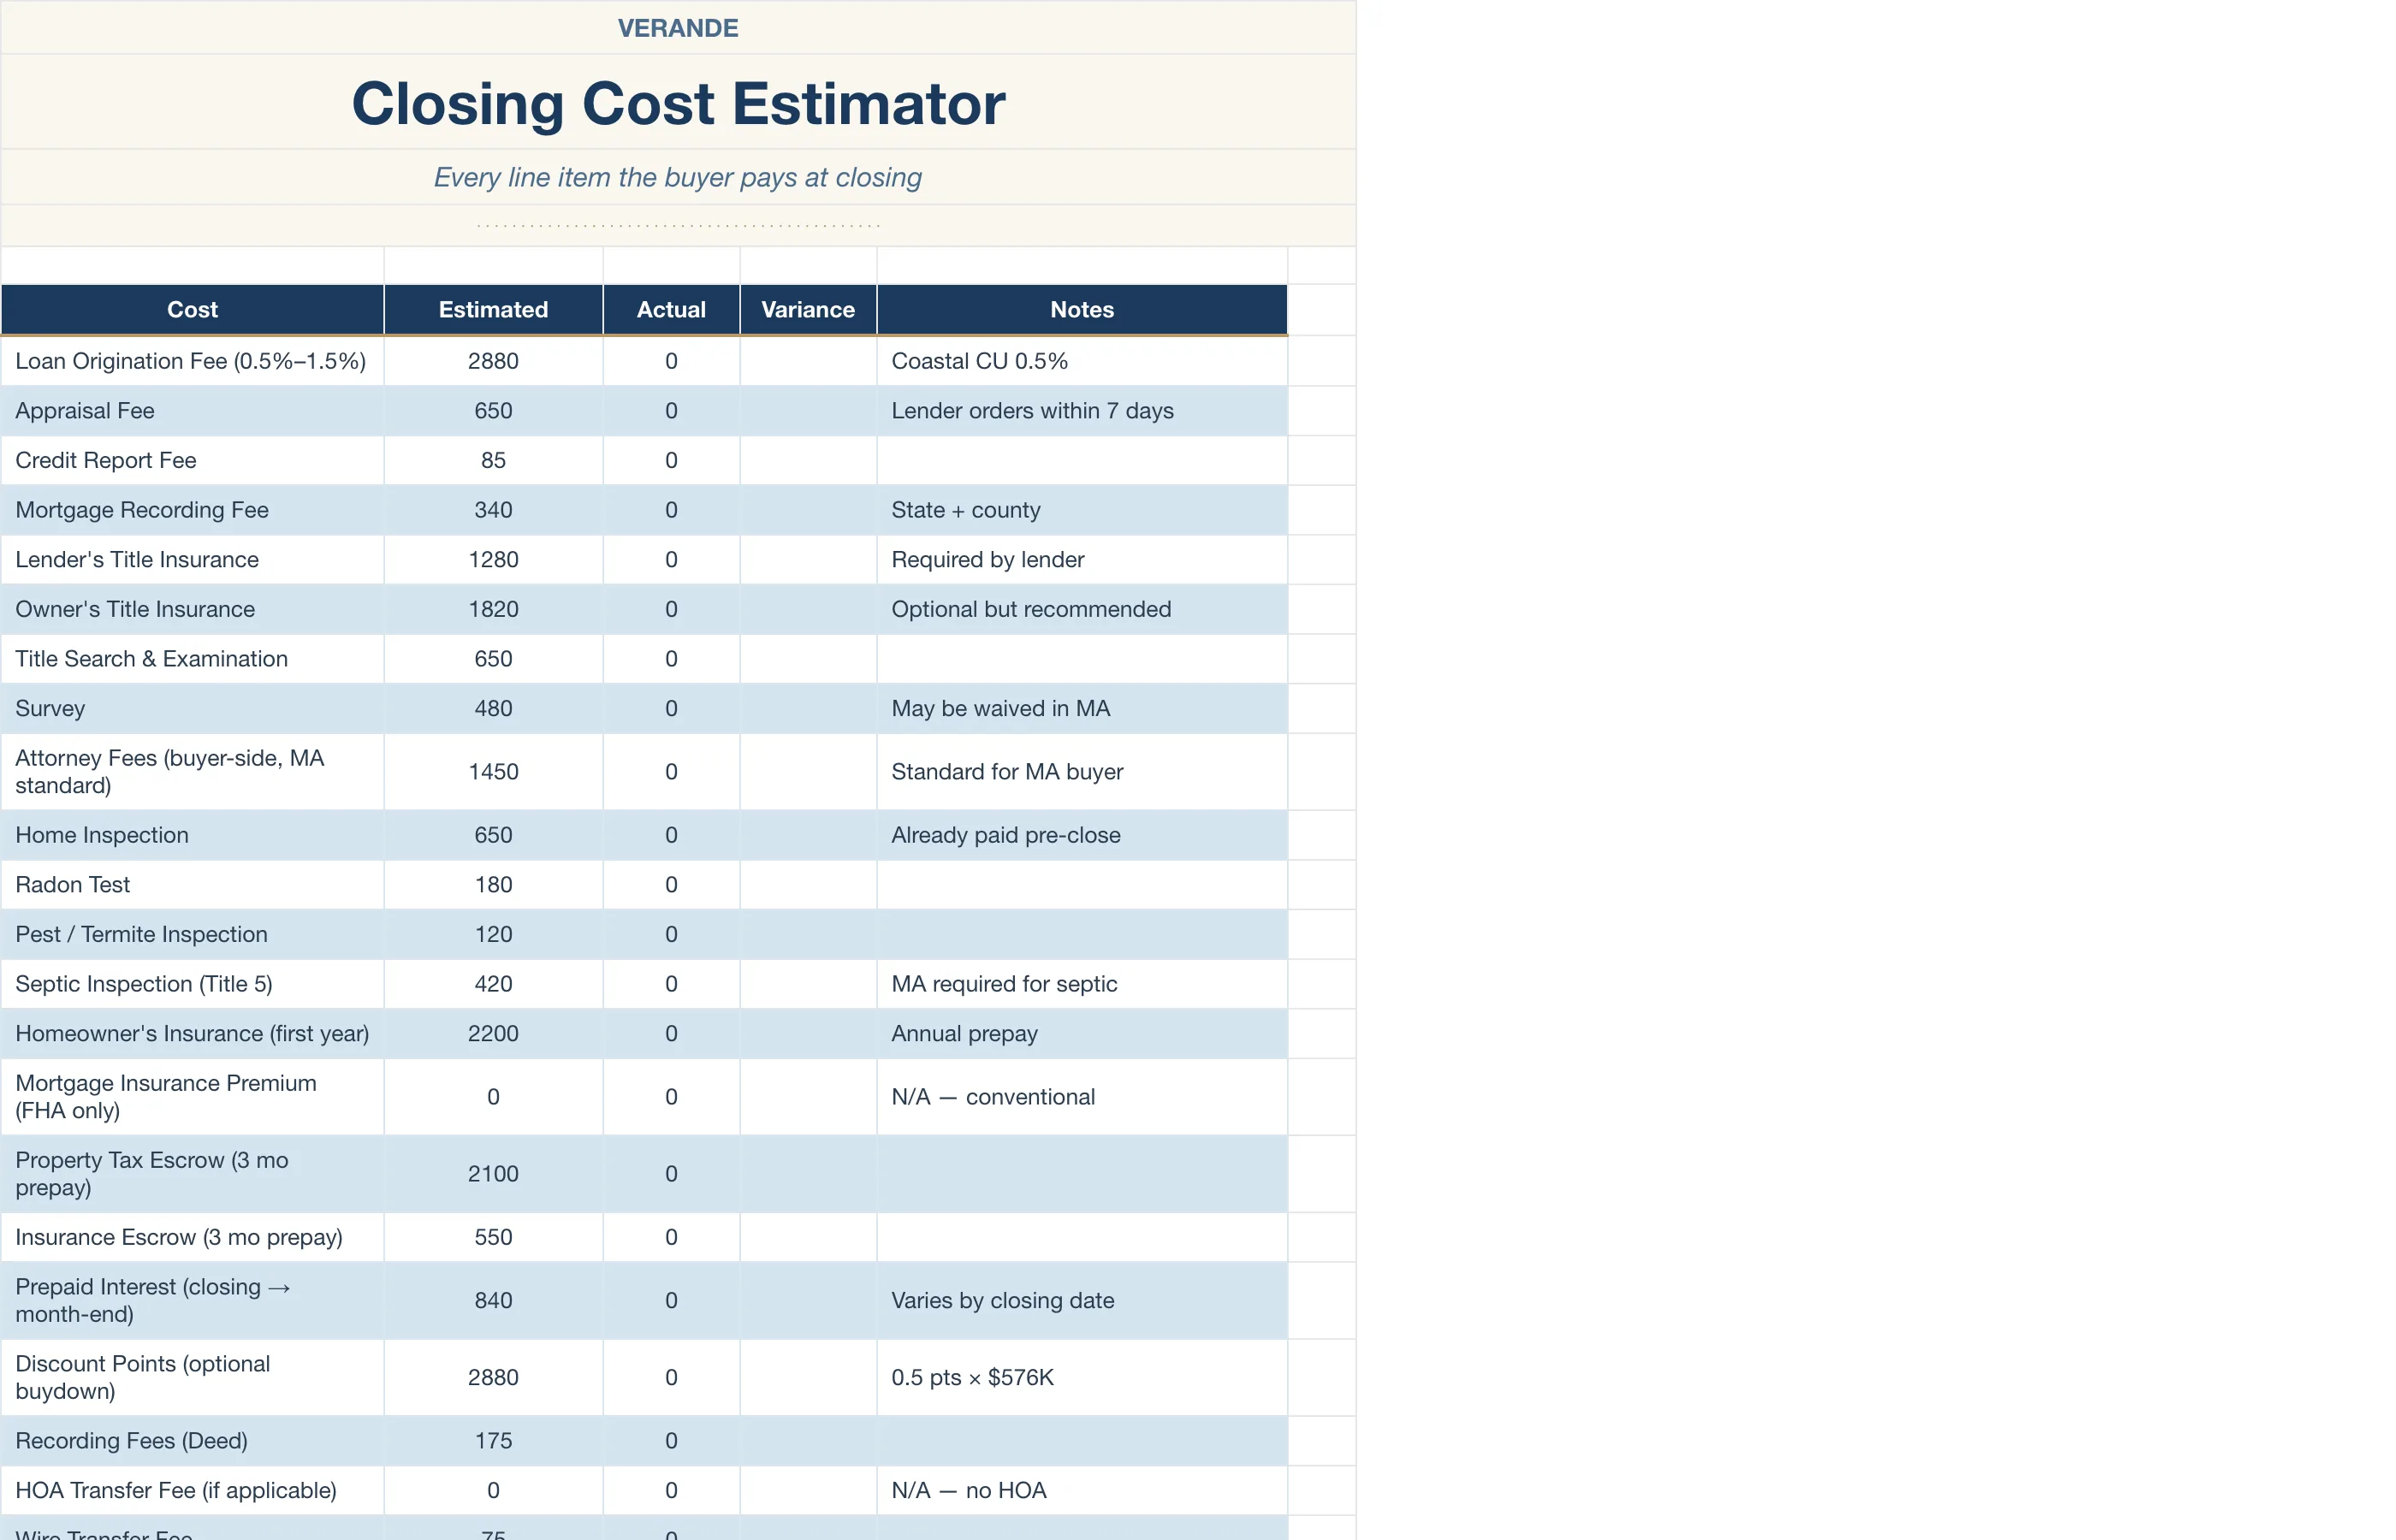
Task: Select the Radon Test cell
Action: (x=192, y=885)
